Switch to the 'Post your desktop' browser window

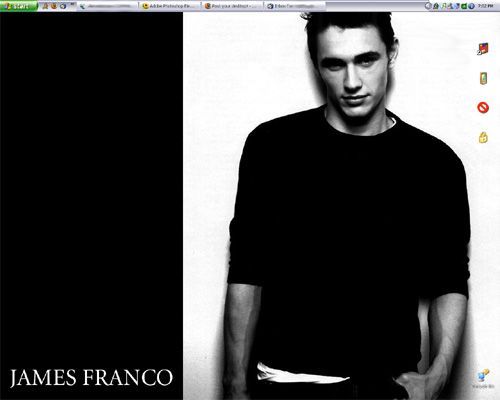232,6
